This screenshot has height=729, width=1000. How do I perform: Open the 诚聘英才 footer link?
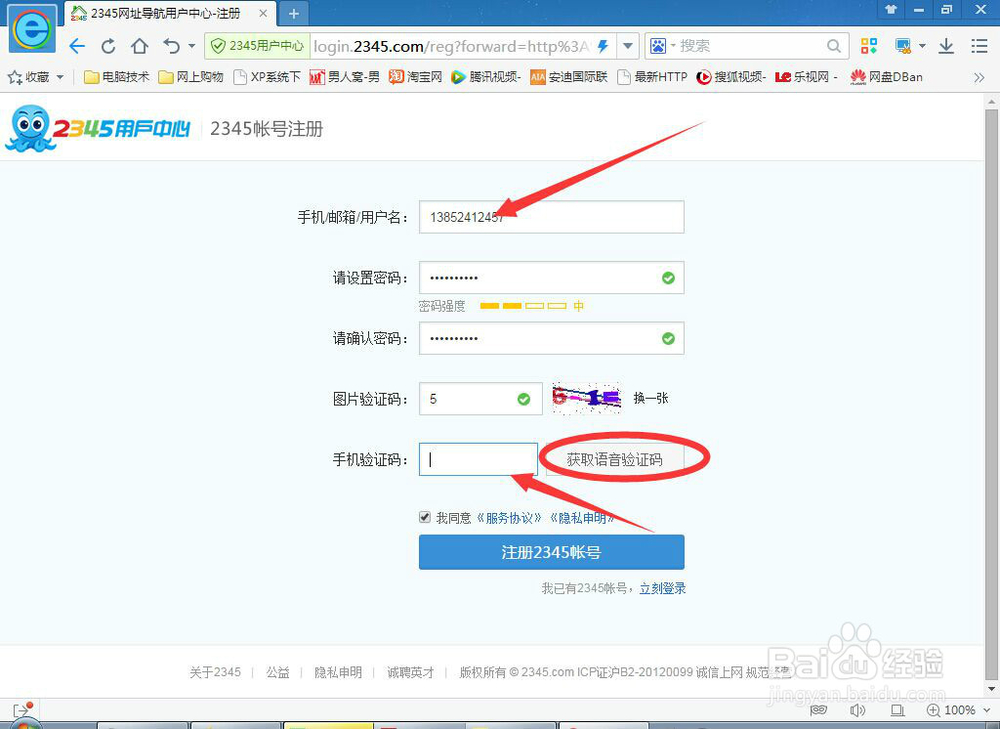(410, 672)
